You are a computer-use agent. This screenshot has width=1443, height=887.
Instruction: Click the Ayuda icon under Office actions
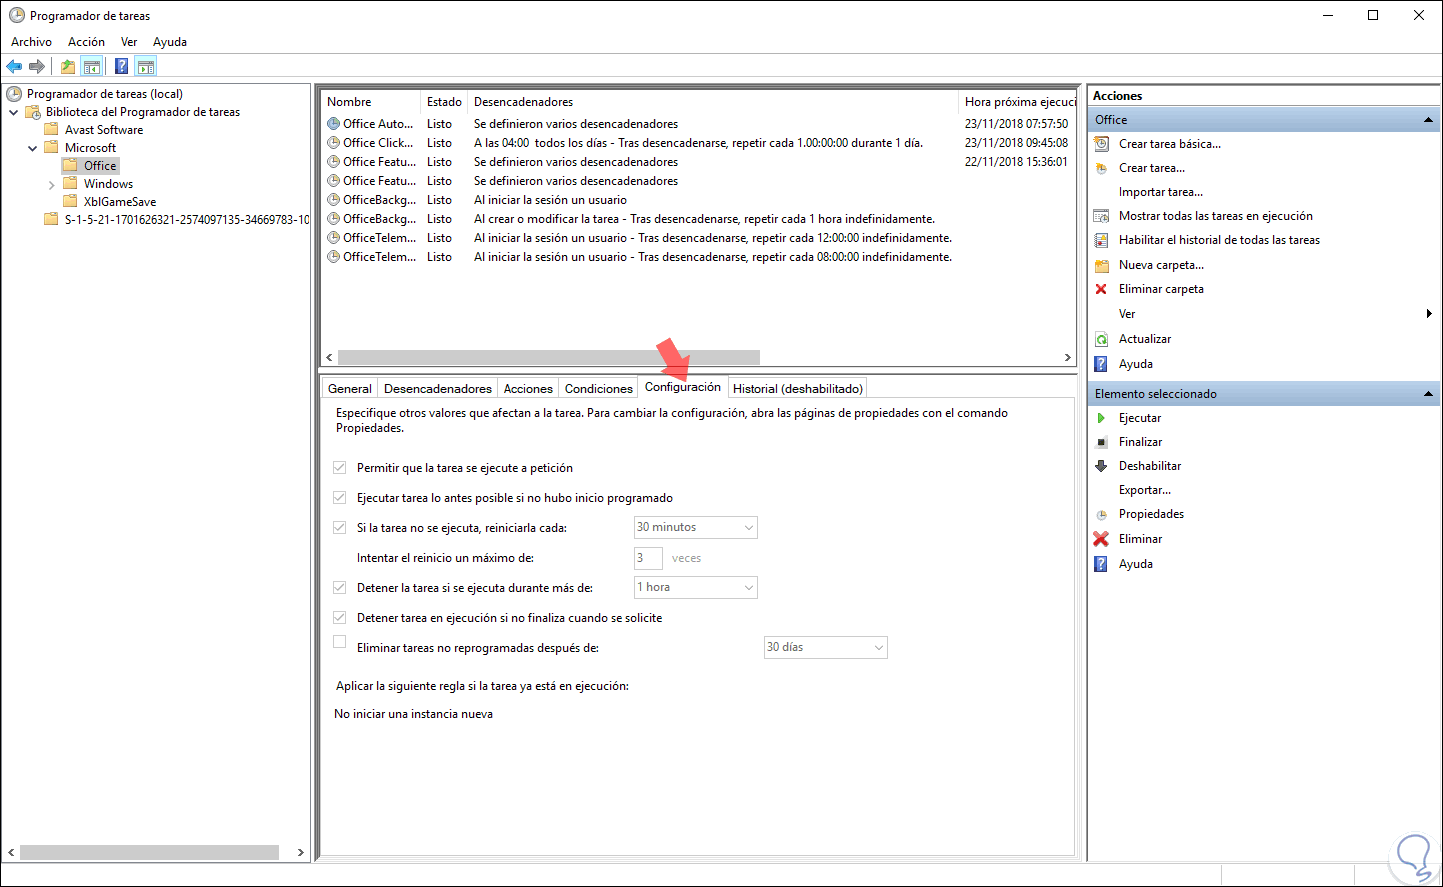pos(1101,364)
